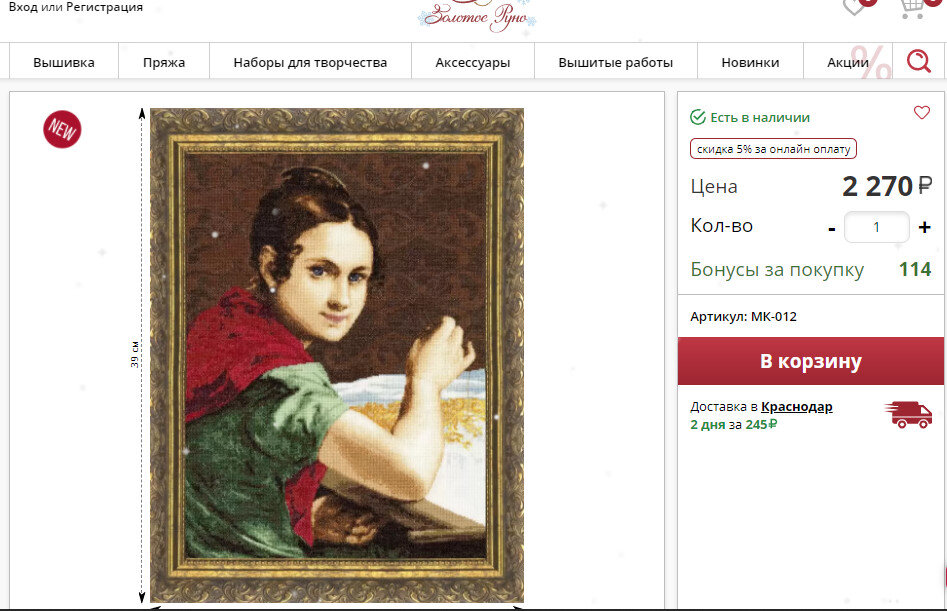
Task: Click the embroidered portrait product image
Action: tap(336, 355)
